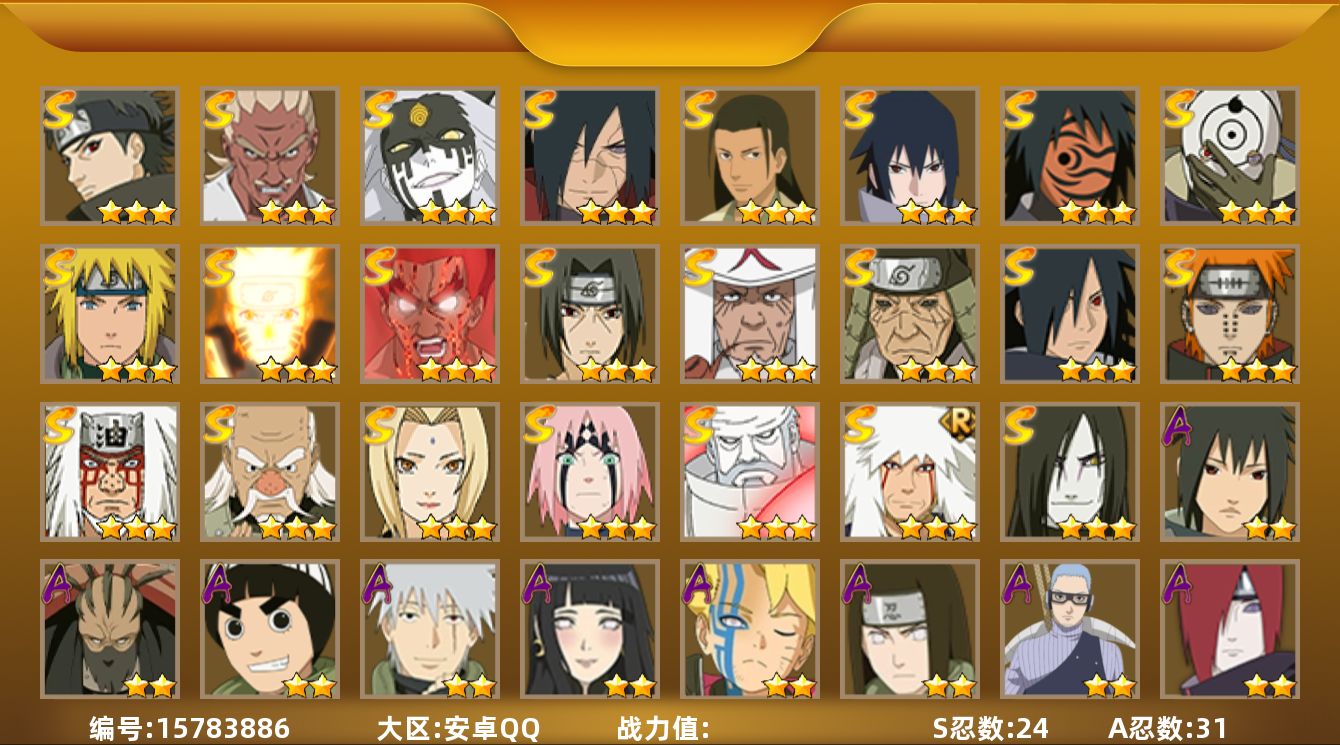Viewport: 1340px width, 745px height.
Task: Choose the blonde Tsunade character portrait
Action: 430,471
